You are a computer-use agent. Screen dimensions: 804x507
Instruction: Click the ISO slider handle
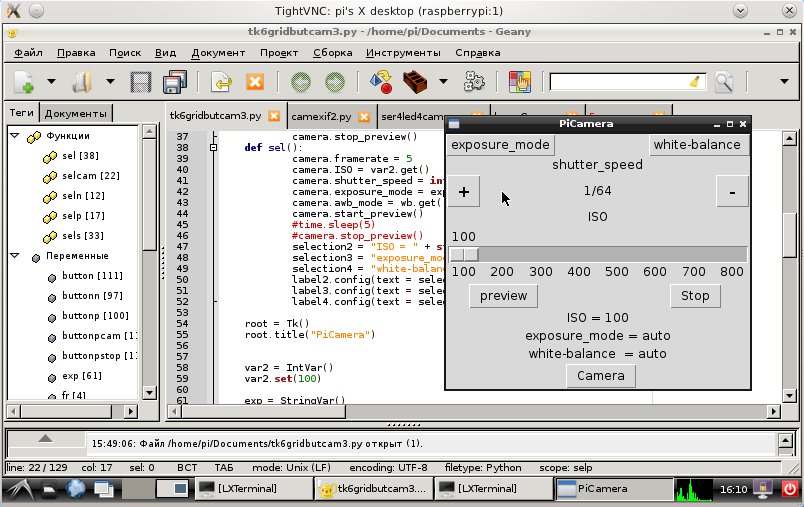(464, 255)
